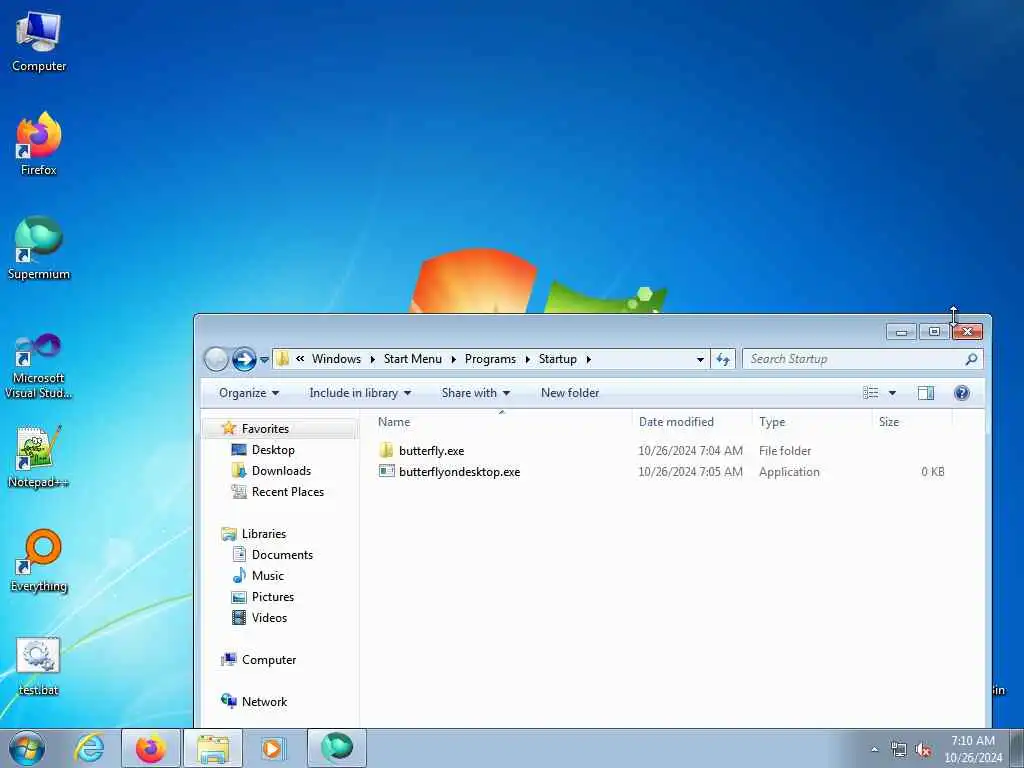Select the Microsoft Visual Studio desktop shortcut
Screen dimensions: 1024x768
pos(39,366)
